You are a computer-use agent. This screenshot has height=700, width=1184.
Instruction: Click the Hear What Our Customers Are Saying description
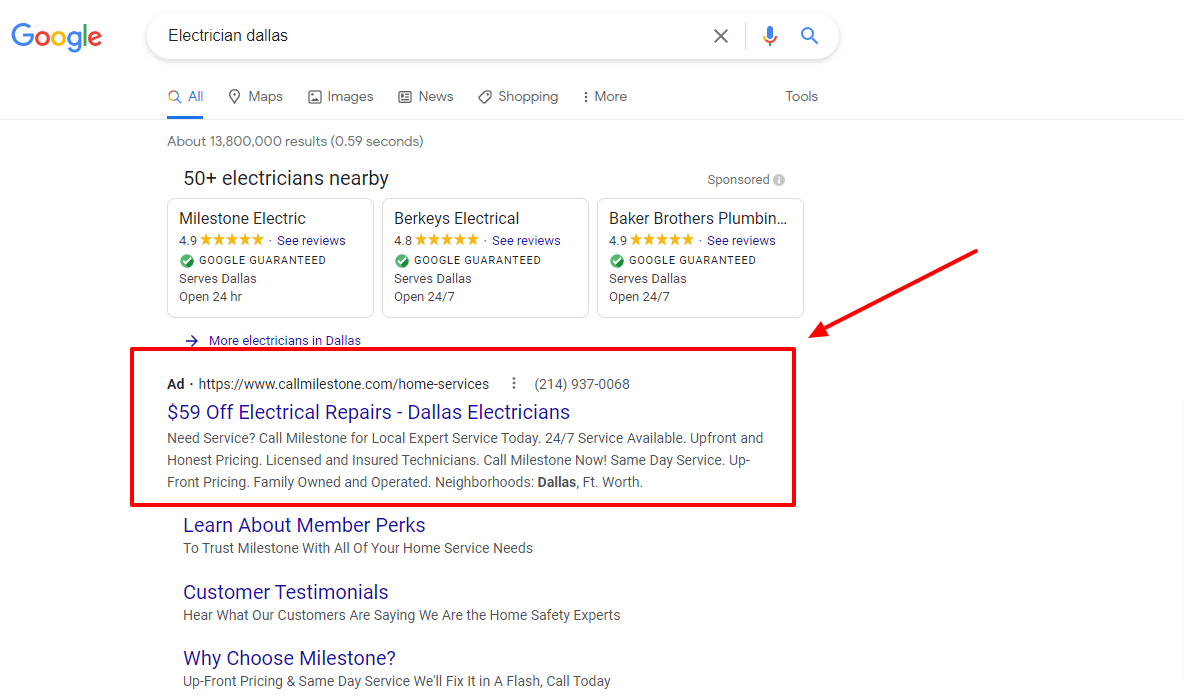[x=402, y=615]
